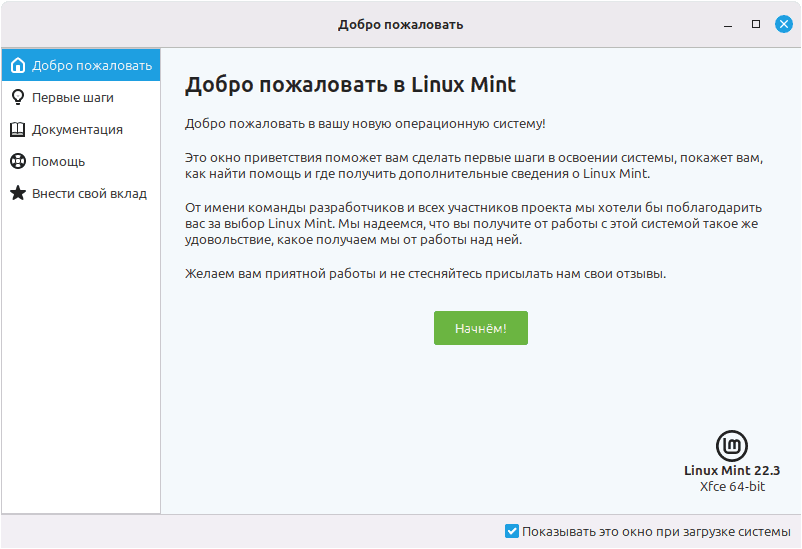This screenshot has width=802, height=549.
Task: Minimize the welcome window
Action: click(728, 25)
